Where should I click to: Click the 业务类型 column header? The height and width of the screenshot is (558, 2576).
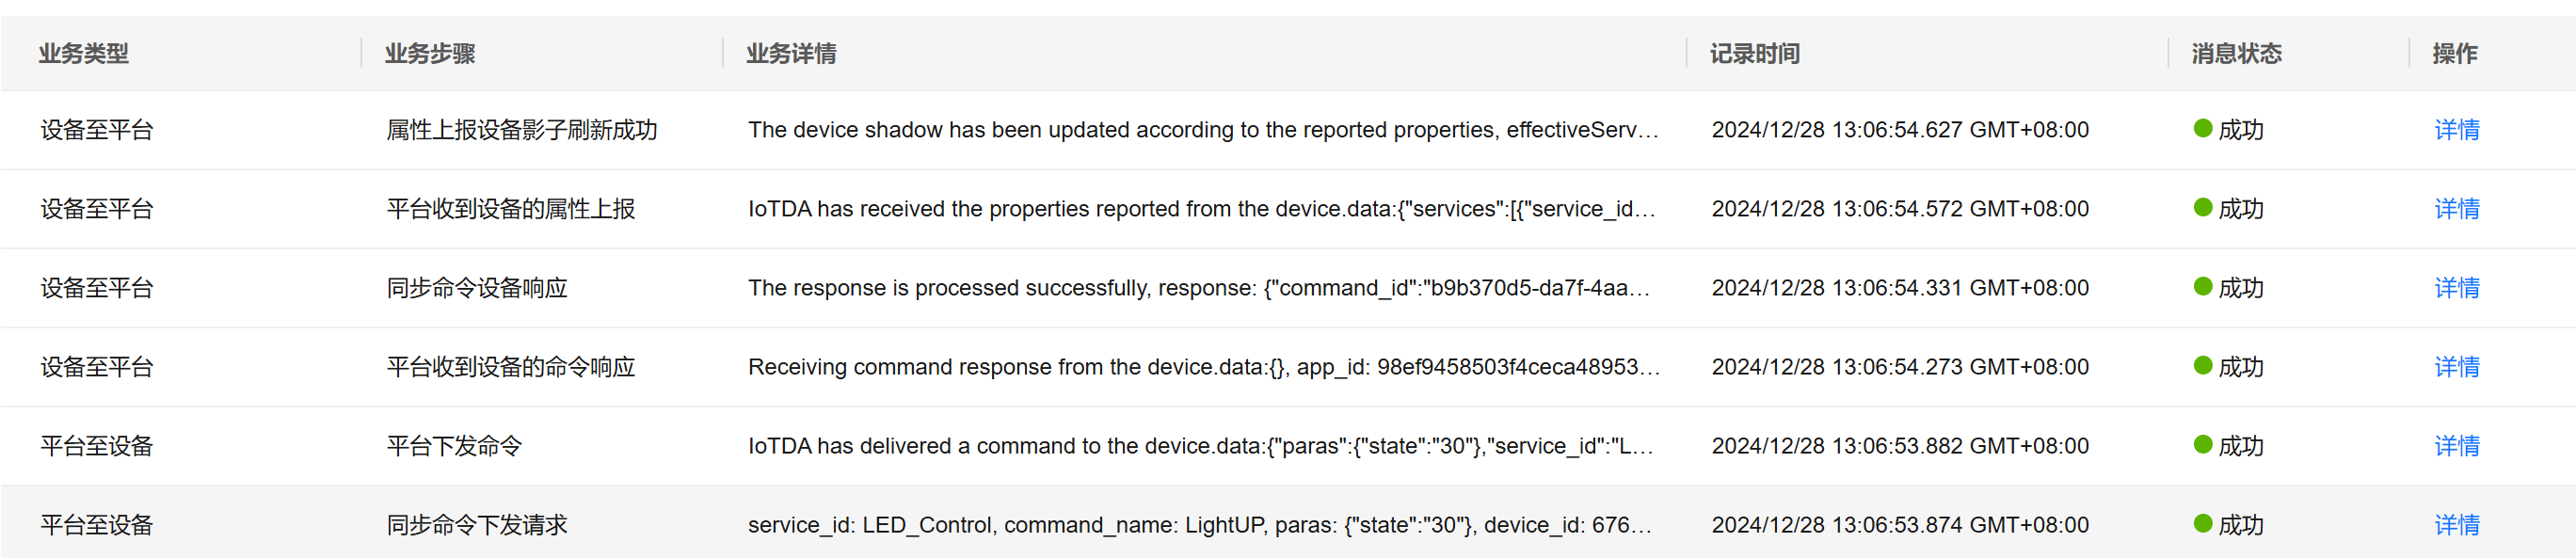[x=84, y=54]
